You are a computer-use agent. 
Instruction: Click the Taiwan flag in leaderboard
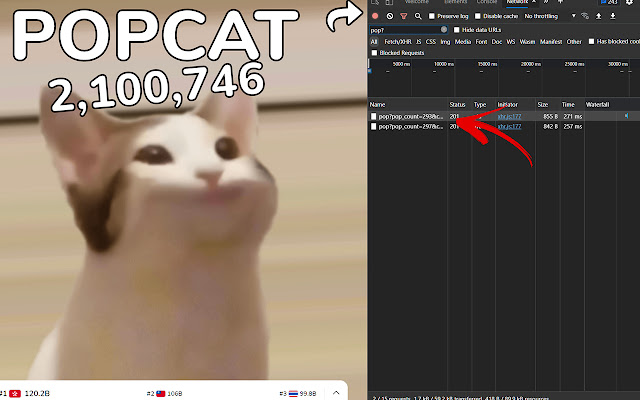coord(160,393)
